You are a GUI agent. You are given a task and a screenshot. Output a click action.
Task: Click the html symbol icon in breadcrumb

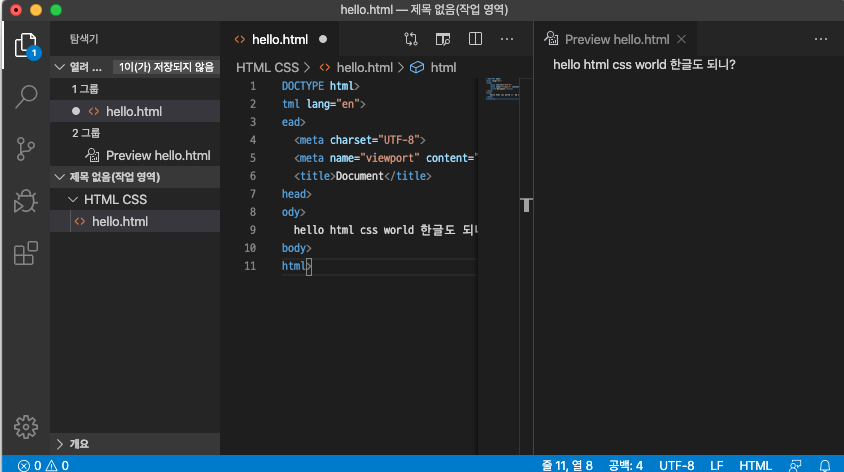click(x=417, y=68)
